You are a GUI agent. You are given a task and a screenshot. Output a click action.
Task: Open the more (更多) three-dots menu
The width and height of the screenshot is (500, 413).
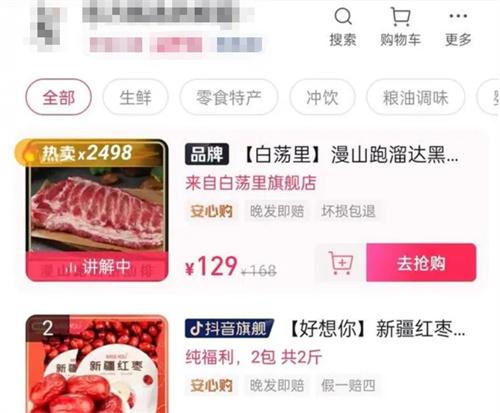click(x=458, y=16)
